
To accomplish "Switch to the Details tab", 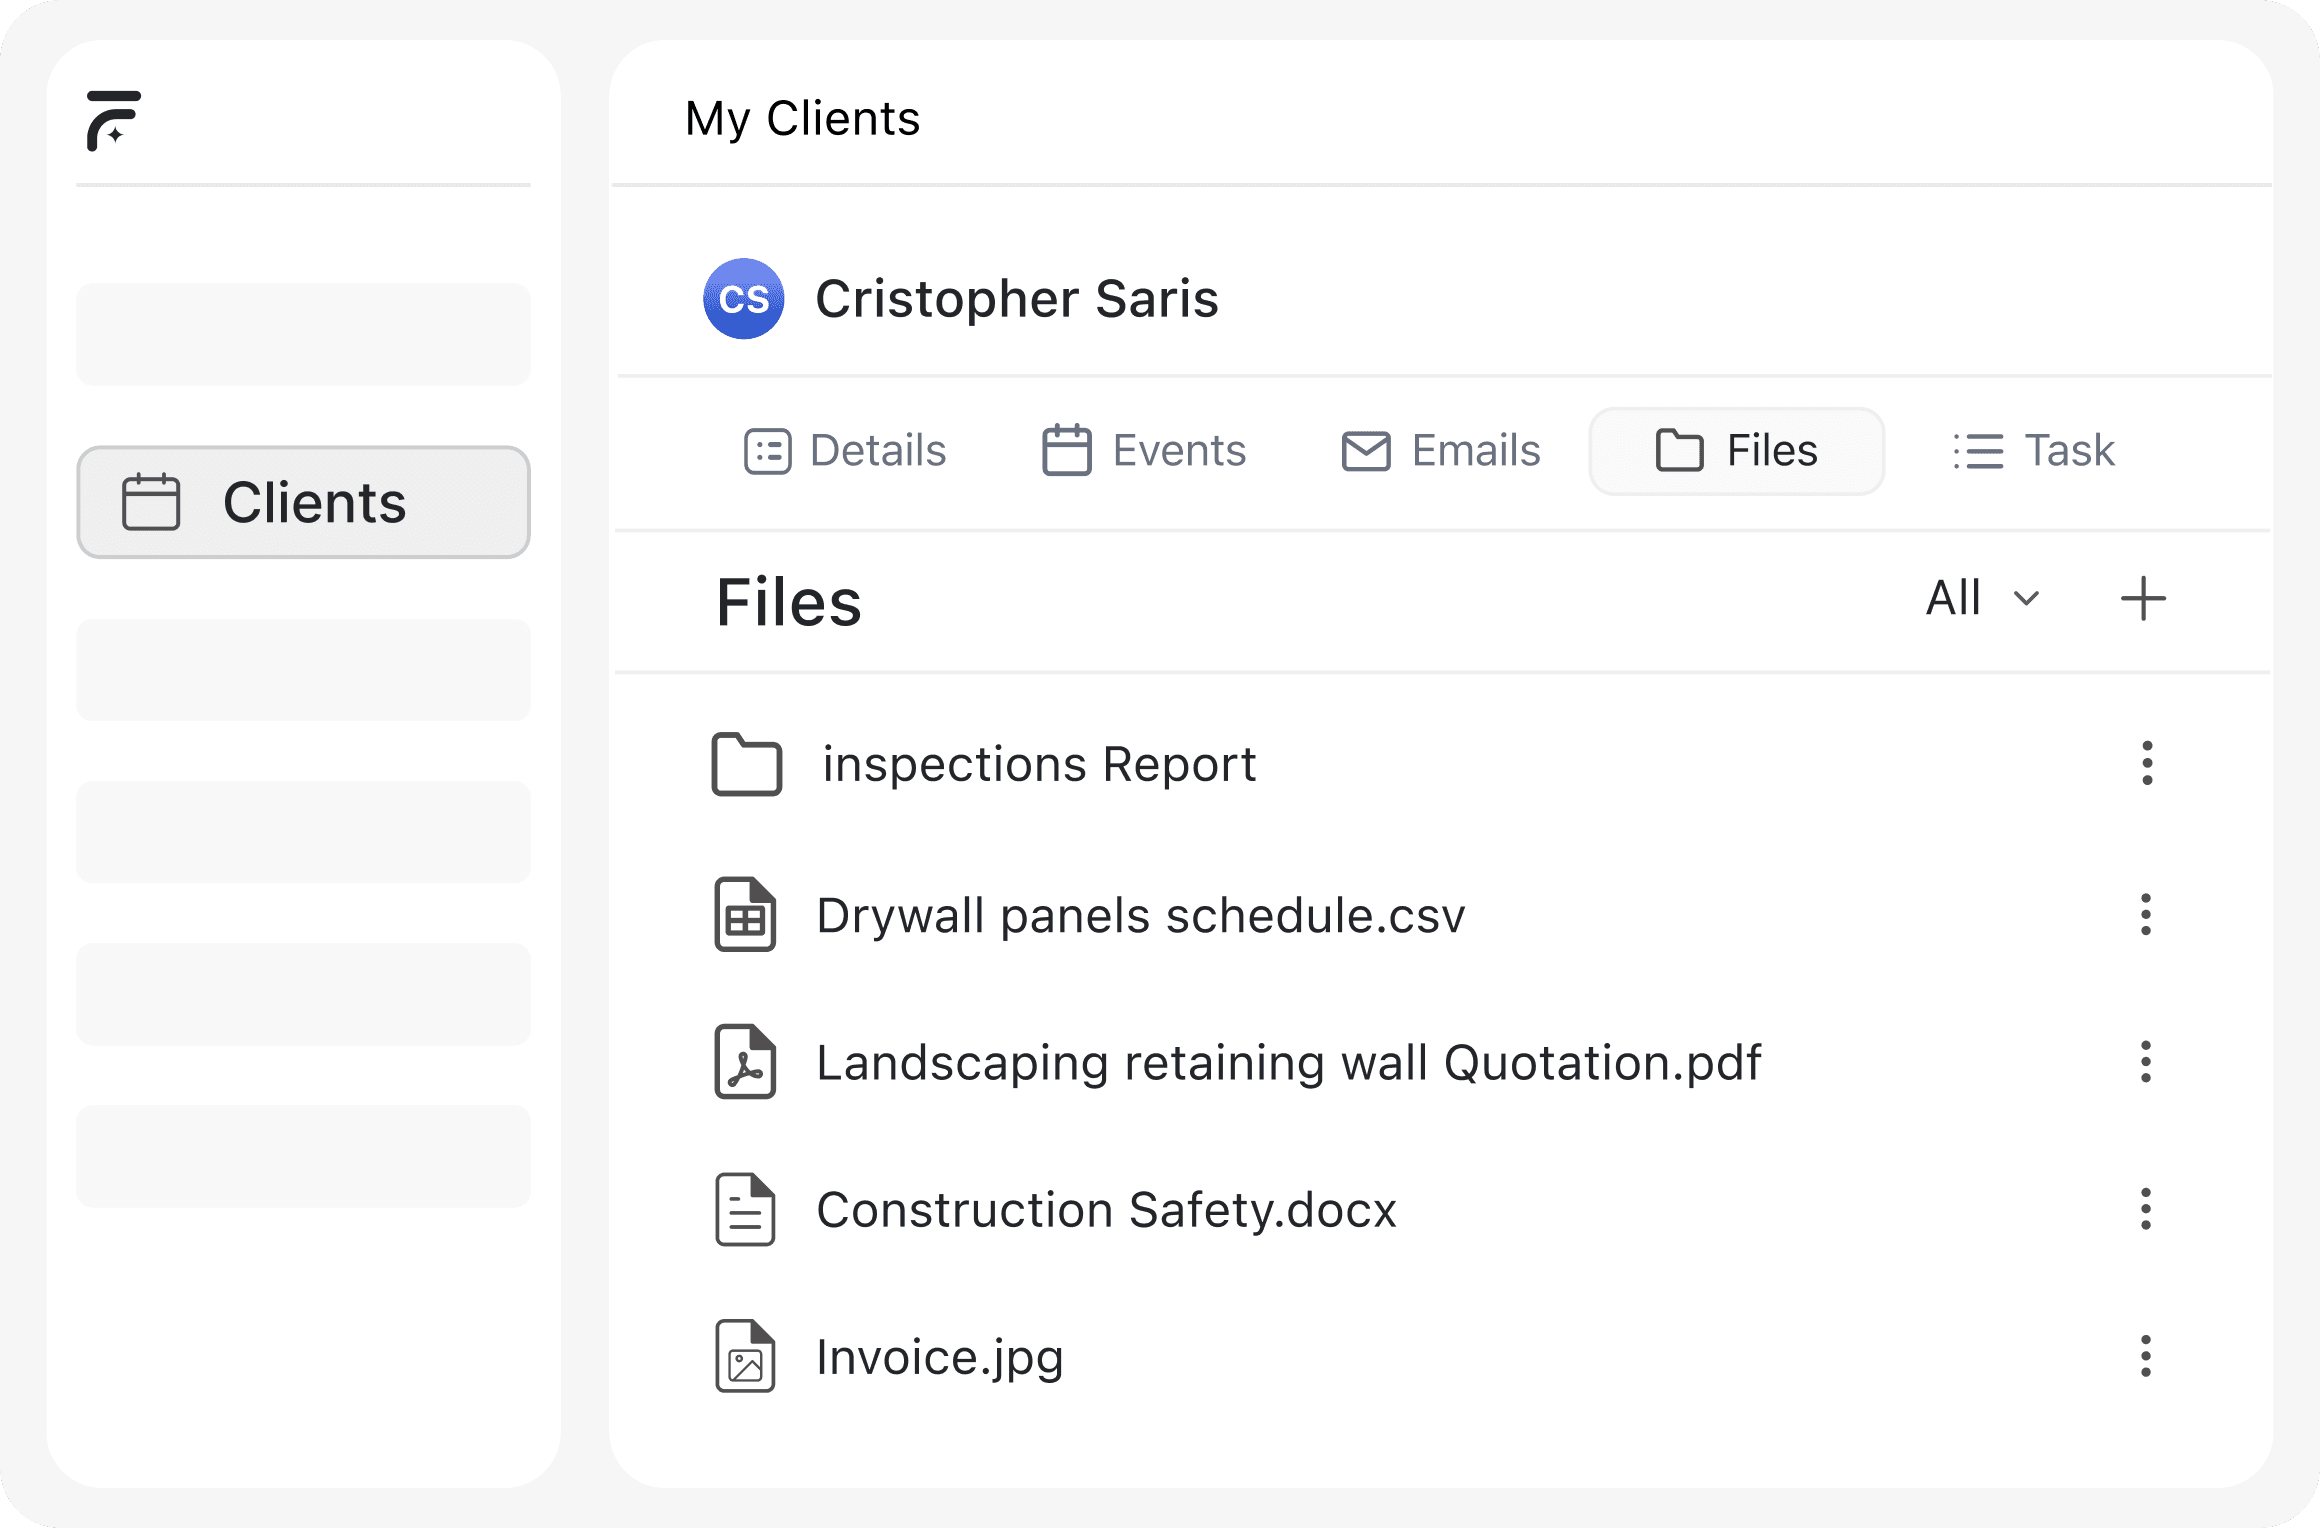I will [845, 451].
